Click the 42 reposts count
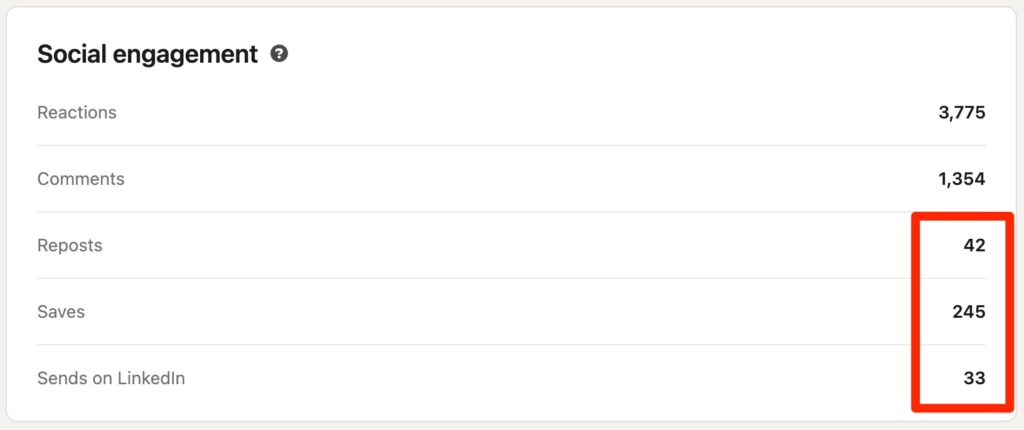1024x430 pixels. click(974, 246)
